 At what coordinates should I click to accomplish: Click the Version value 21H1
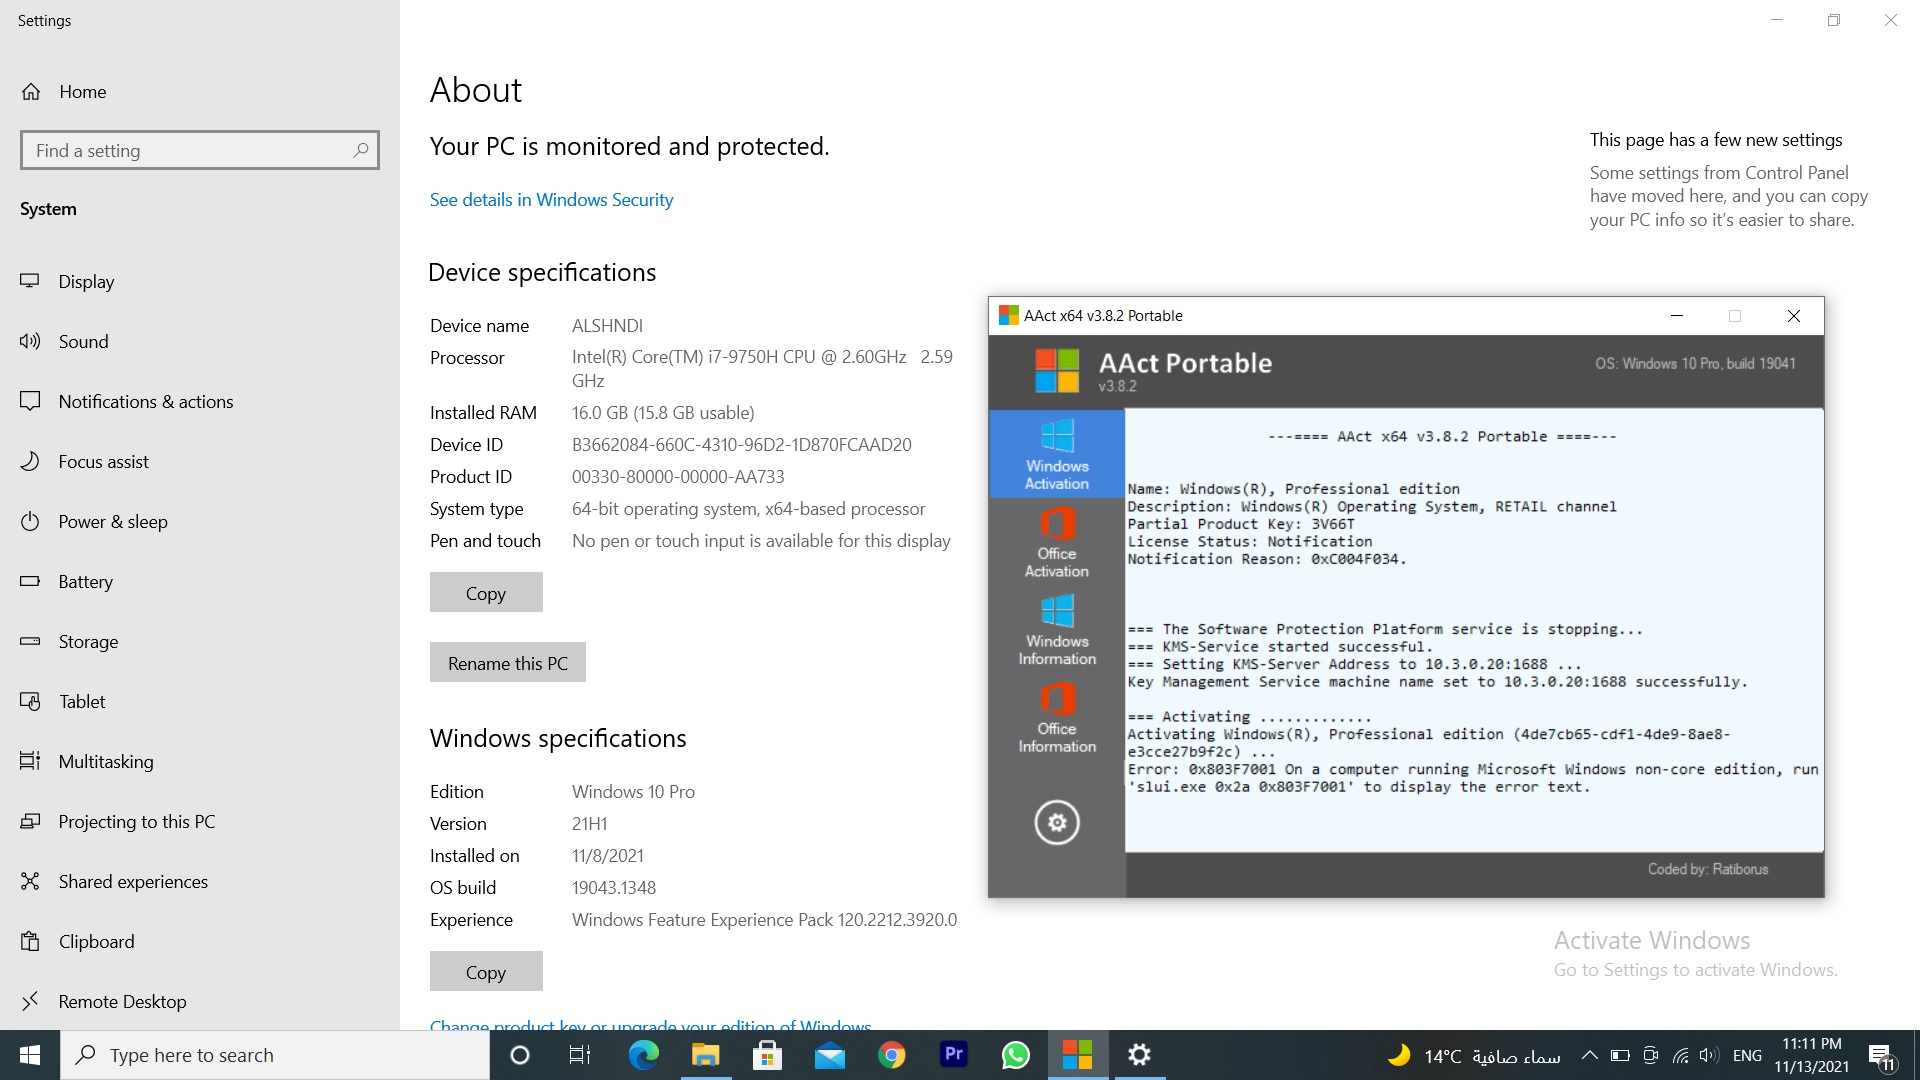pyautogui.click(x=589, y=824)
